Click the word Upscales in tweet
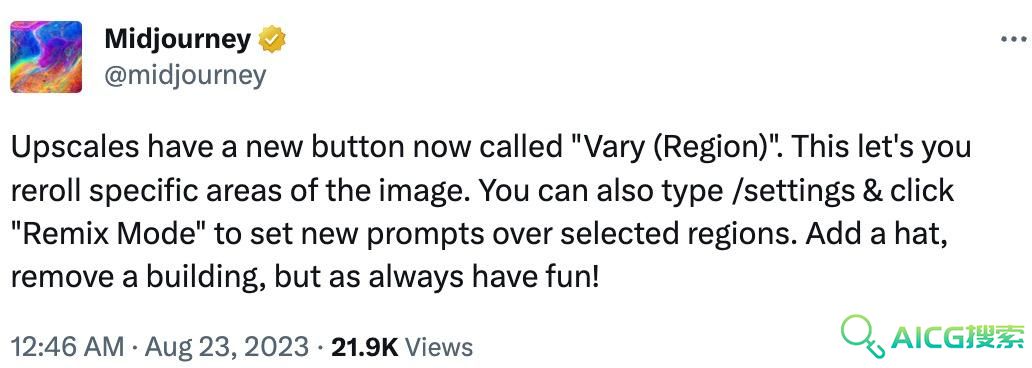 tap(75, 147)
